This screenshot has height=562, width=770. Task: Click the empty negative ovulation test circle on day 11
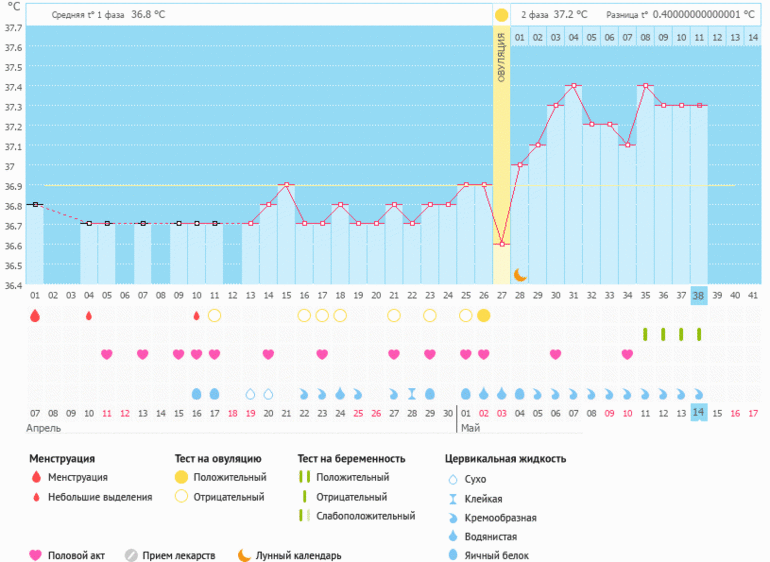click(214, 315)
